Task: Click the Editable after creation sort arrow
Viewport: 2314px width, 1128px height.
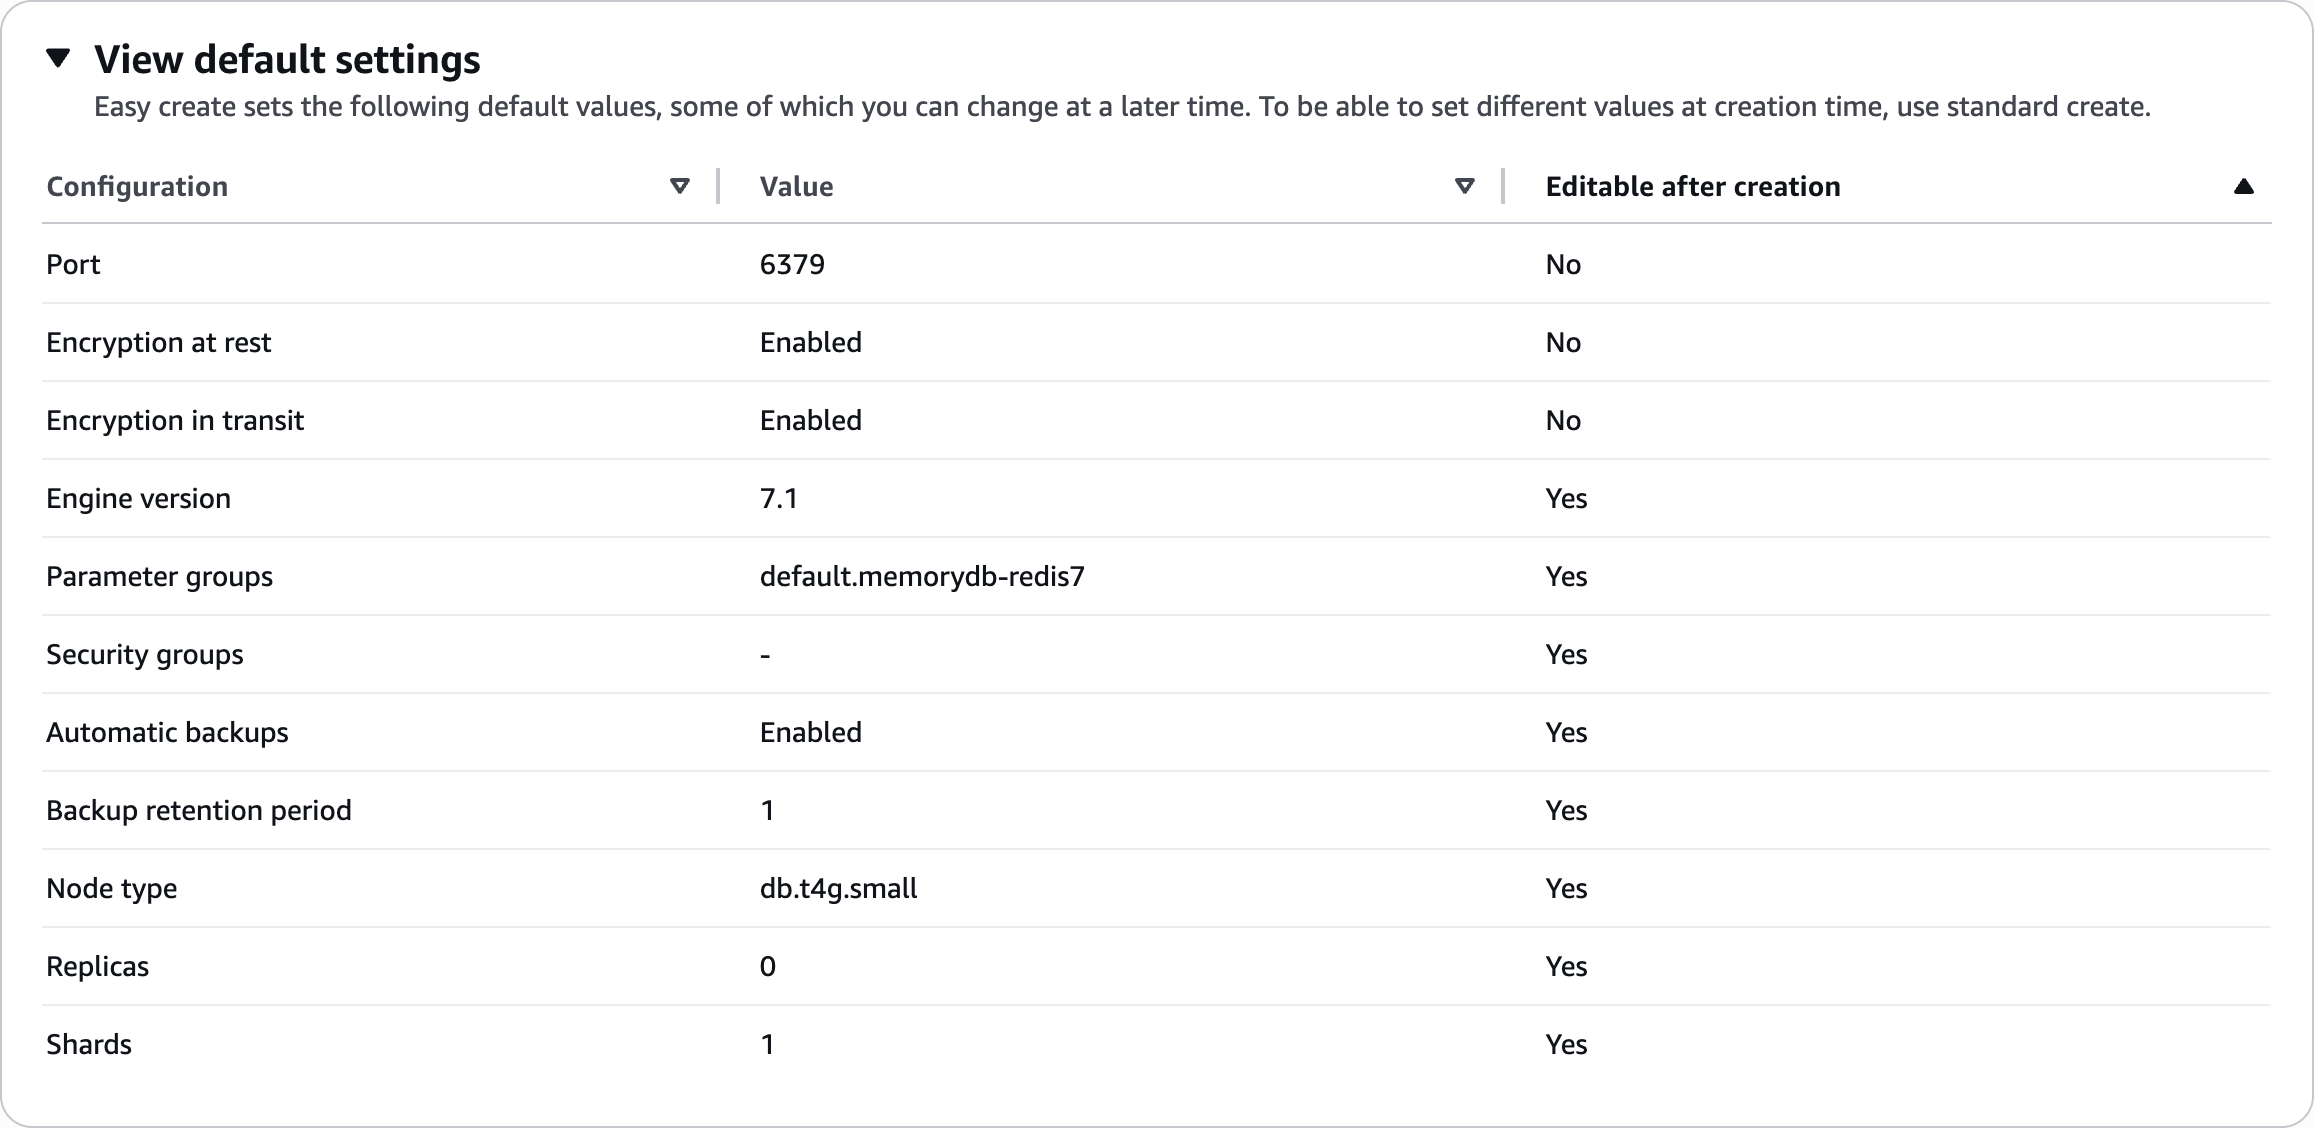Action: click(x=2243, y=186)
